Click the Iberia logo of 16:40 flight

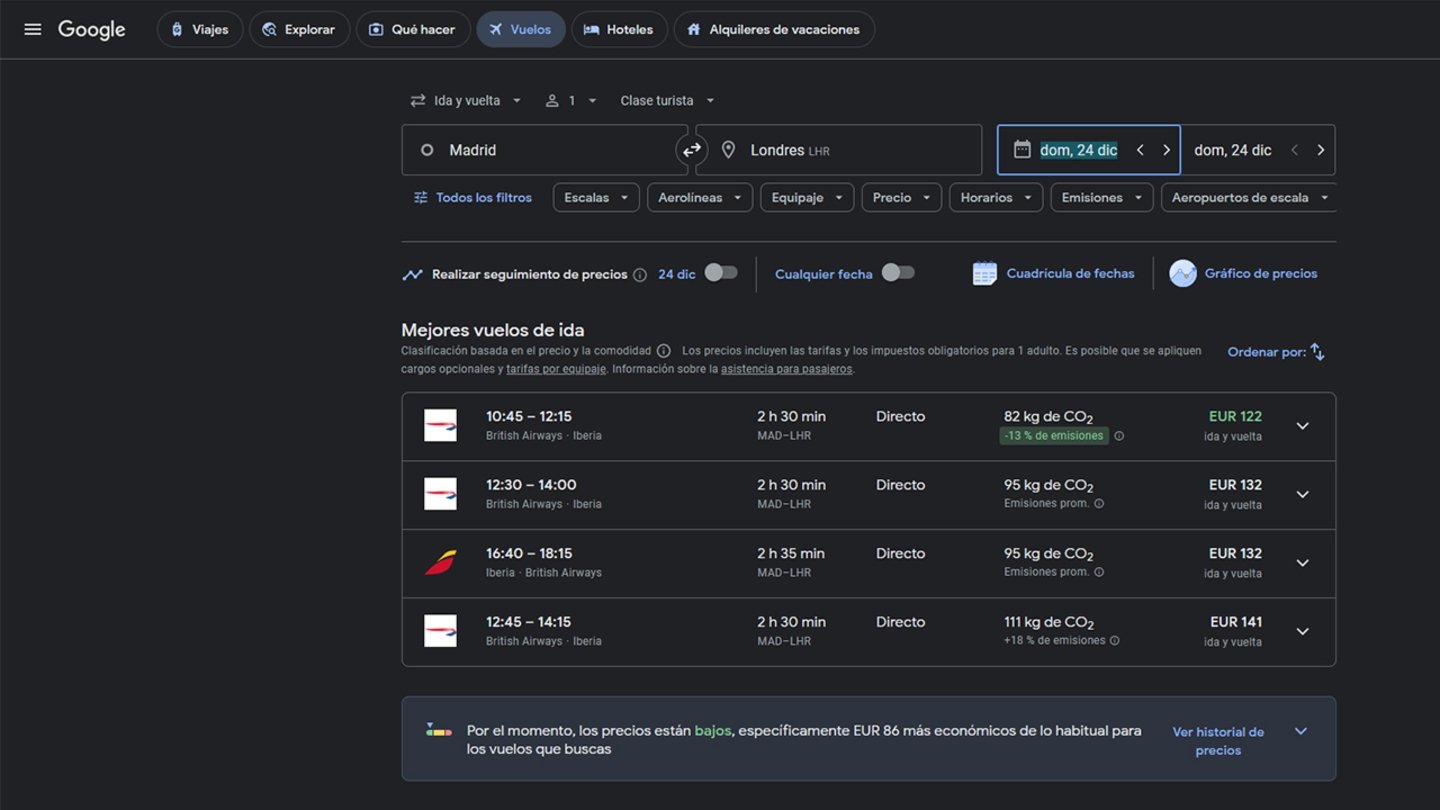(x=440, y=562)
